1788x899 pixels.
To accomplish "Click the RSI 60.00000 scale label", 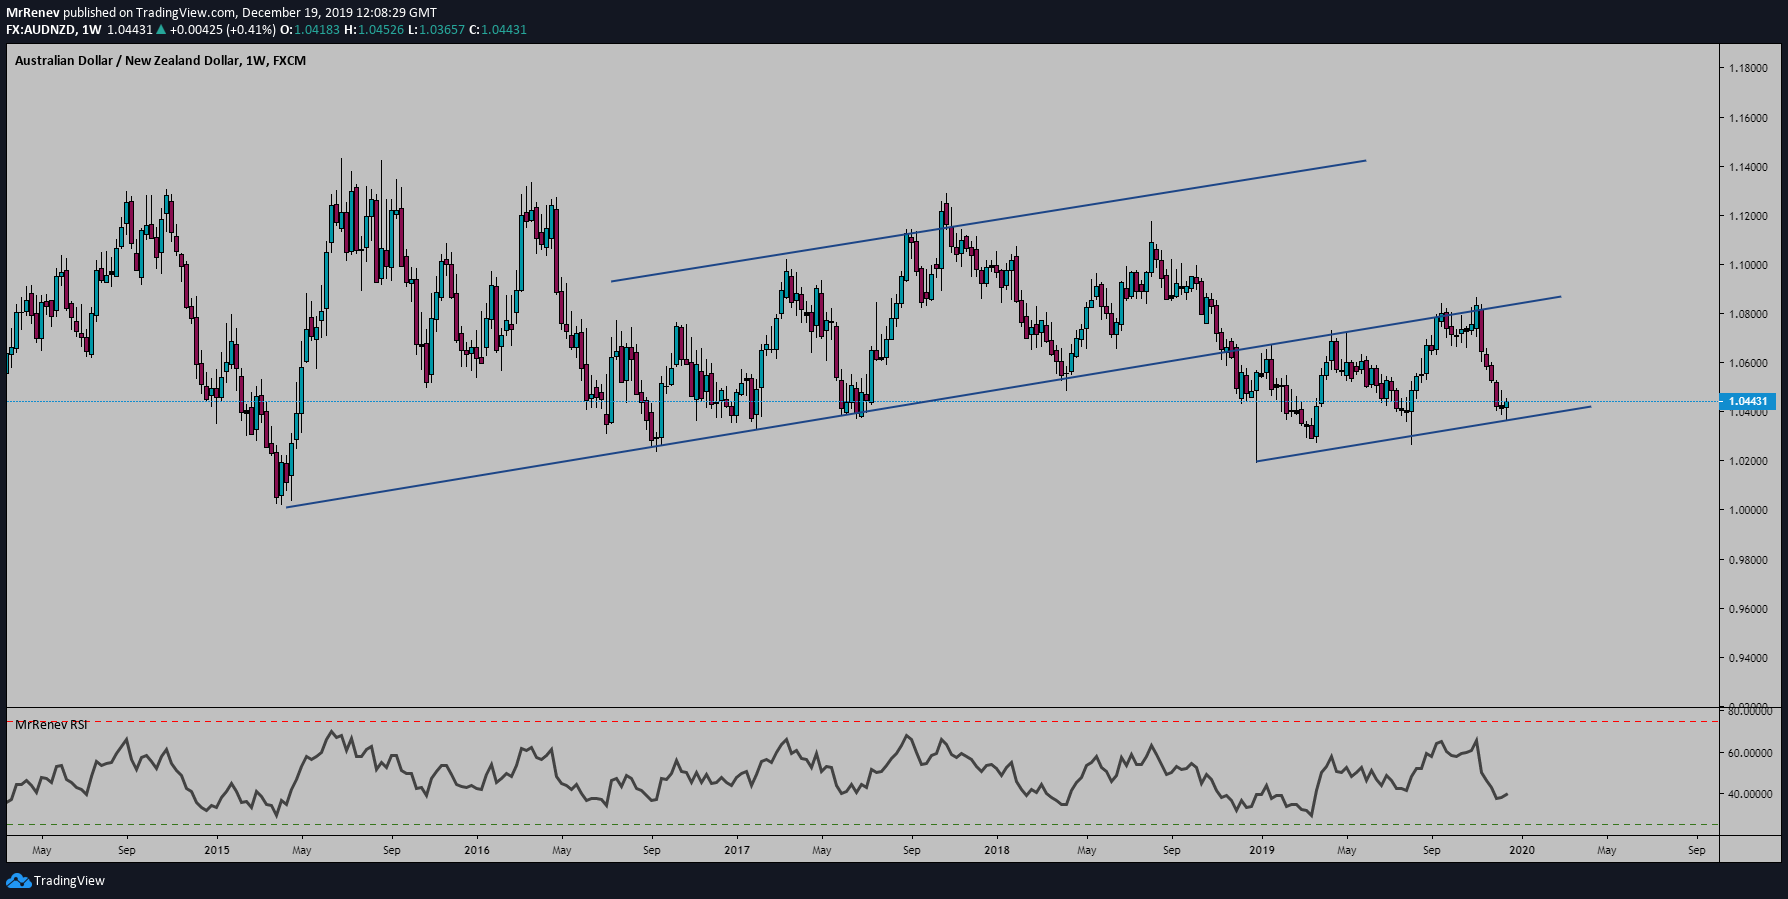I will [x=1750, y=753].
